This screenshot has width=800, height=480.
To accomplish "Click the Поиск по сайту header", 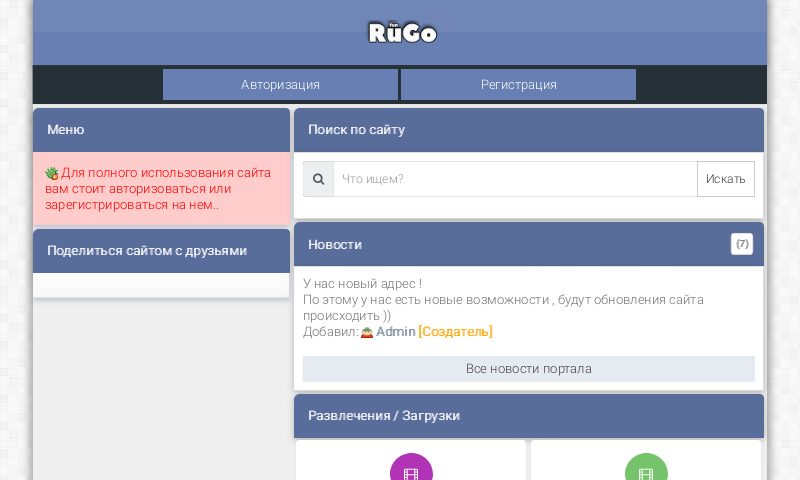I will pos(356,130).
